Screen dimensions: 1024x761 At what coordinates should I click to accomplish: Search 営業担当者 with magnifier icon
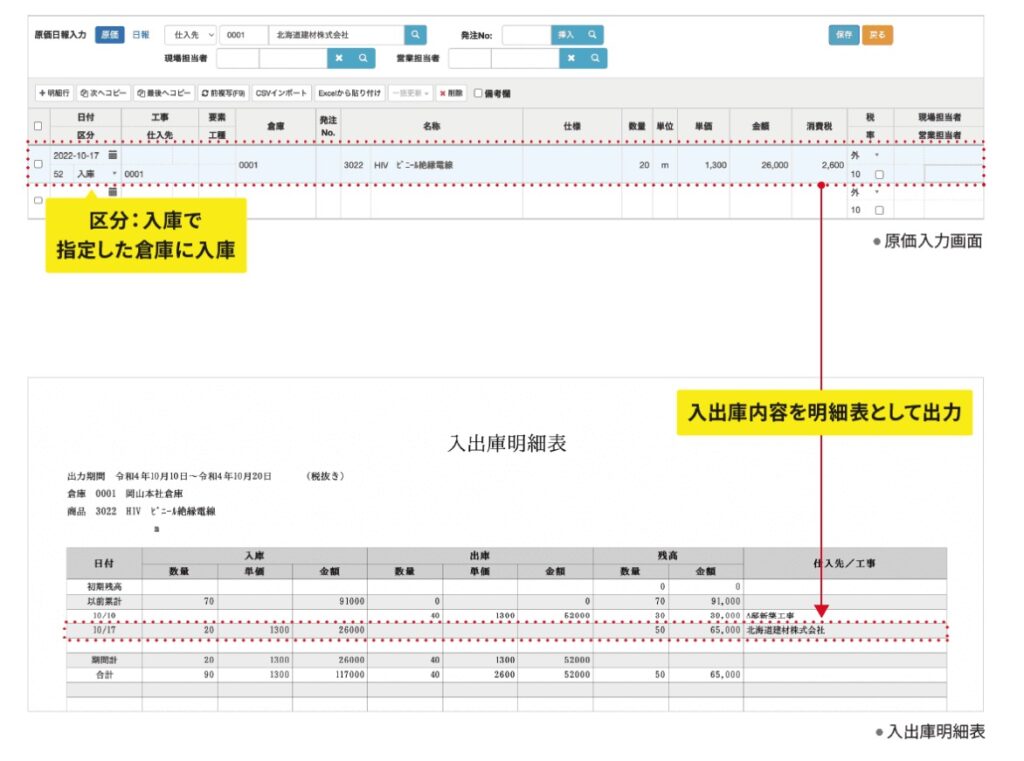click(x=595, y=58)
